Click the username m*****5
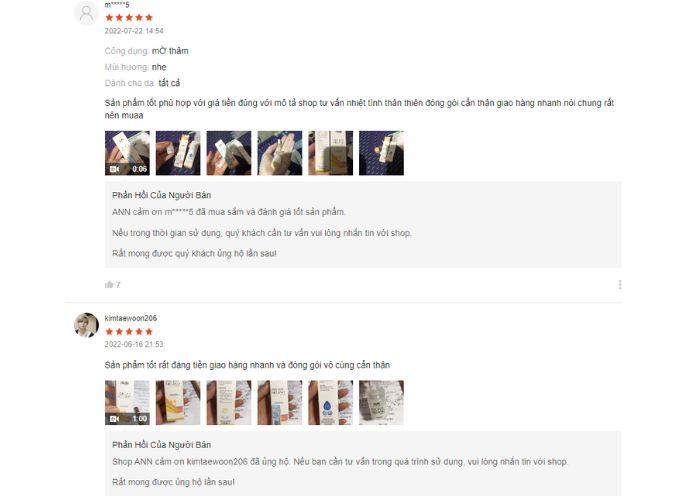This screenshot has width=700, height=500. [117, 5]
